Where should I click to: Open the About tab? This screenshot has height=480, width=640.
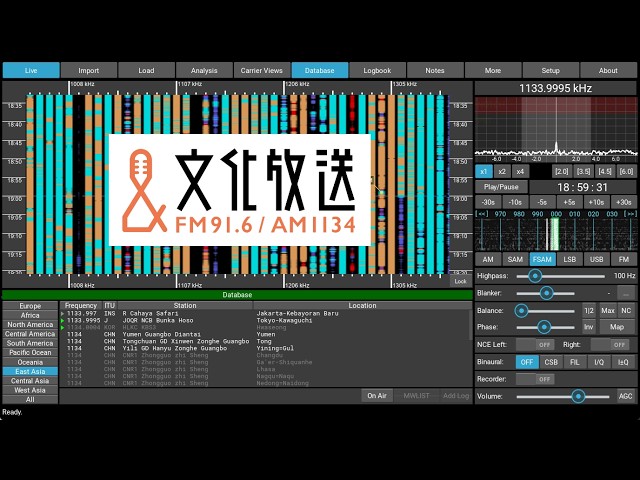point(608,70)
